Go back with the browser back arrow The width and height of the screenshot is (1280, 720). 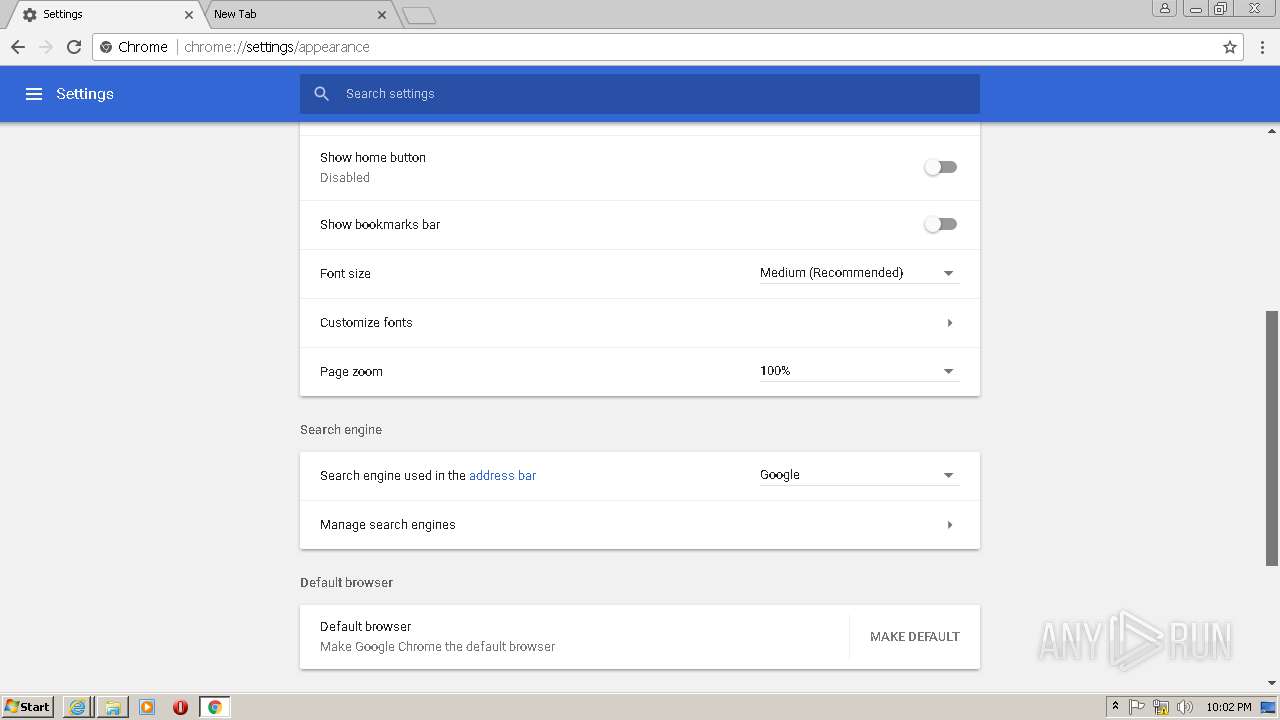click(18, 47)
